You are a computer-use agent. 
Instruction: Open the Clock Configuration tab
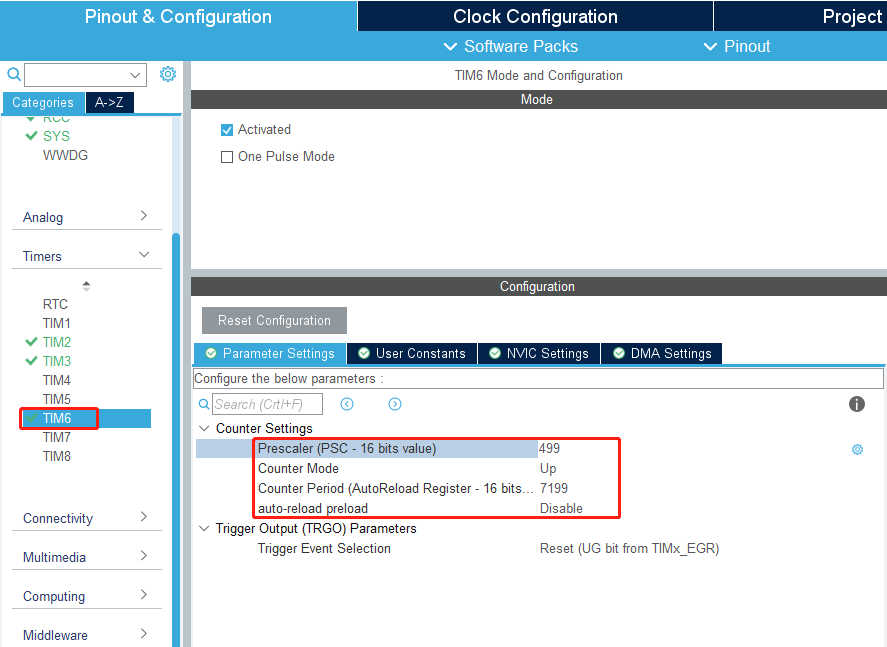tap(535, 16)
